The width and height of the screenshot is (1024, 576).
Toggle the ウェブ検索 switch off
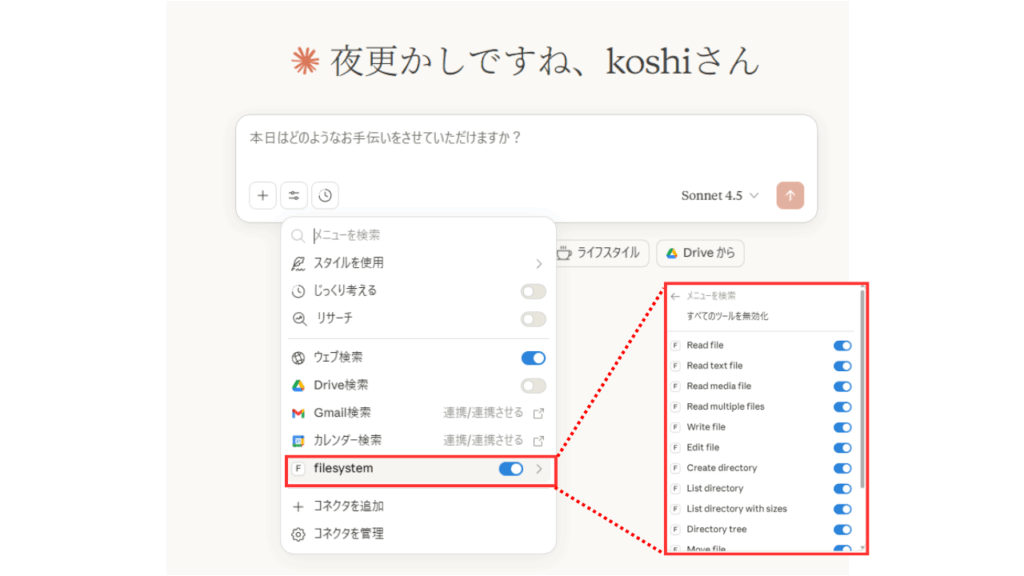(533, 357)
